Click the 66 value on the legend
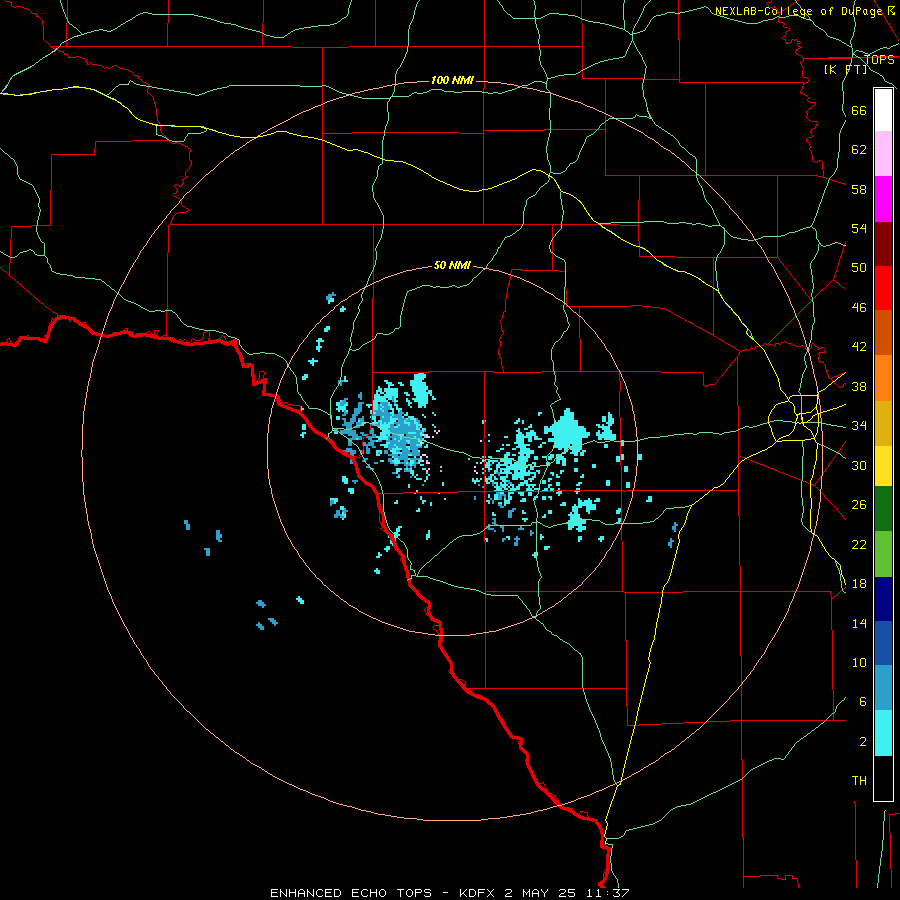 [x=859, y=111]
